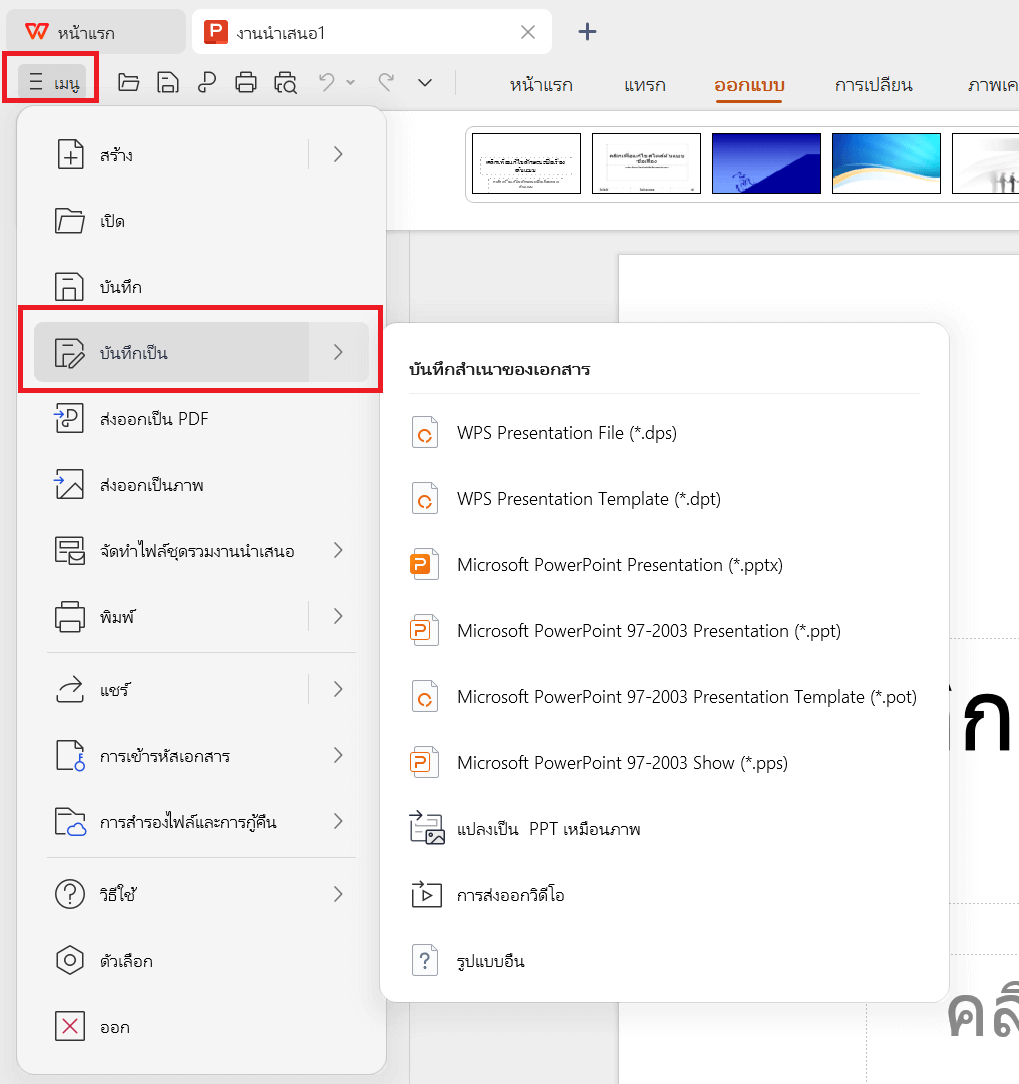Choose รูปแบบอื่น other formats option
Viewport: 1019px width, 1084px height.
tap(664, 961)
